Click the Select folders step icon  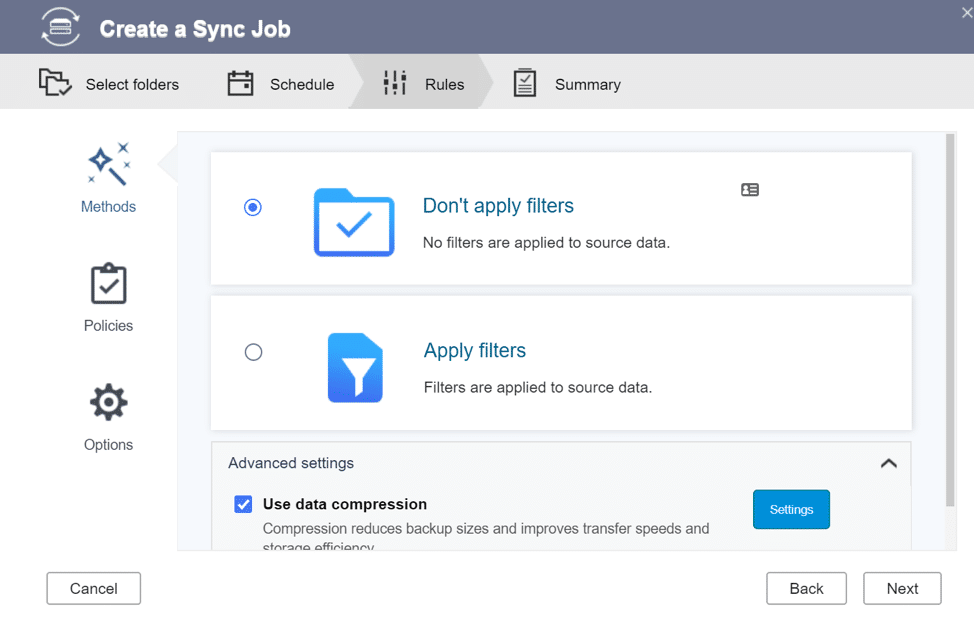coord(55,83)
